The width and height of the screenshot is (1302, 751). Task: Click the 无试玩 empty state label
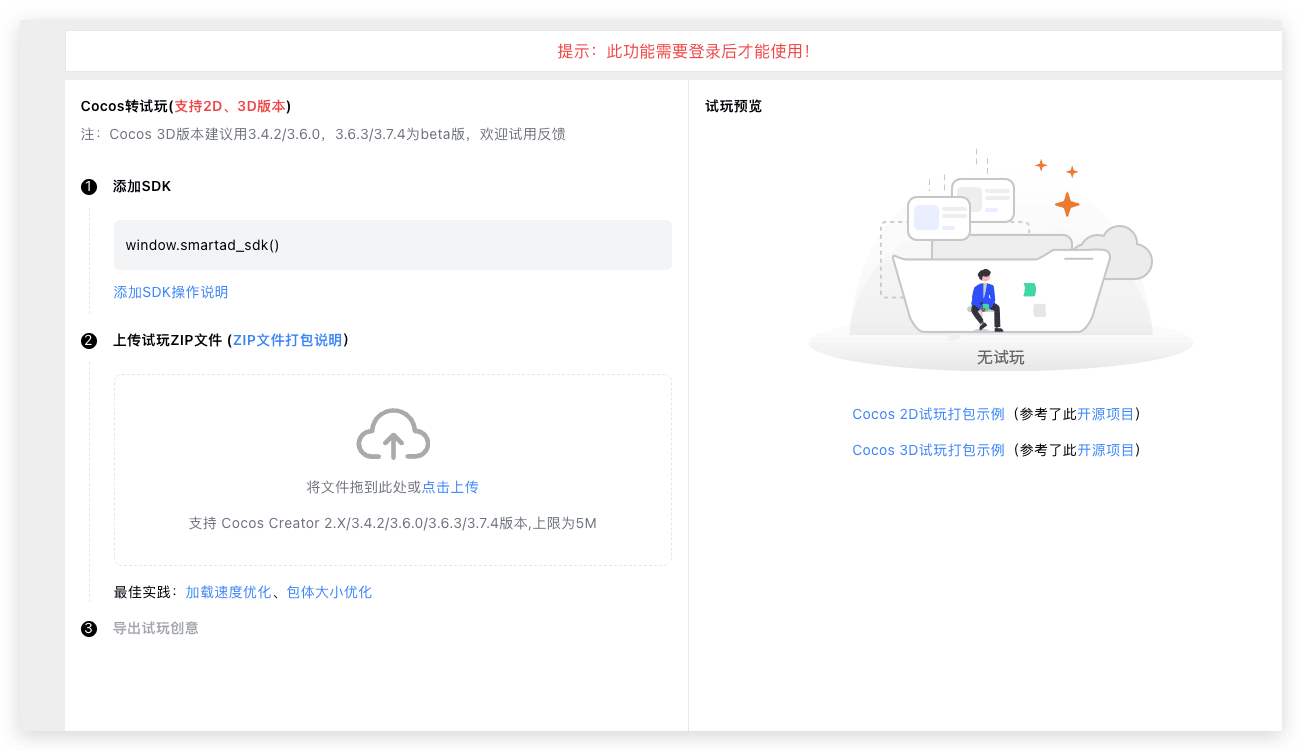1001,357
